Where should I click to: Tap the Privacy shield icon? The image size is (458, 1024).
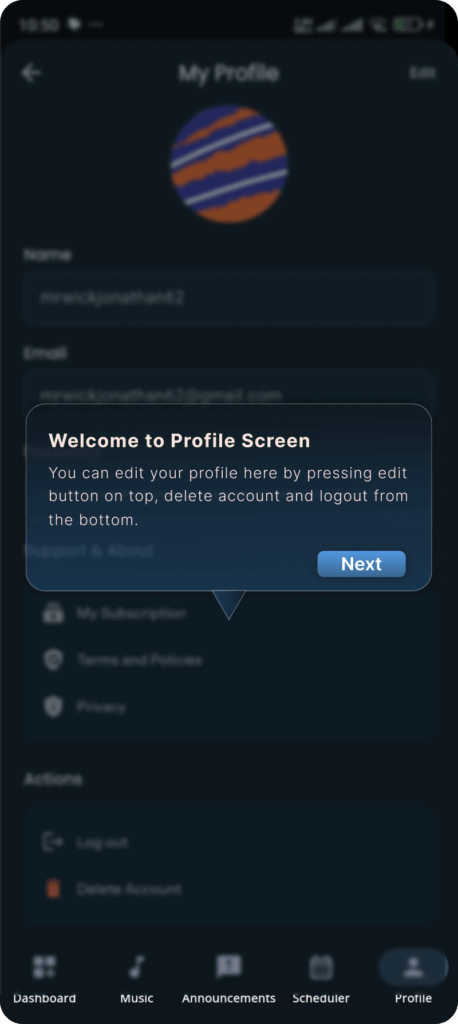click(54, 707)
